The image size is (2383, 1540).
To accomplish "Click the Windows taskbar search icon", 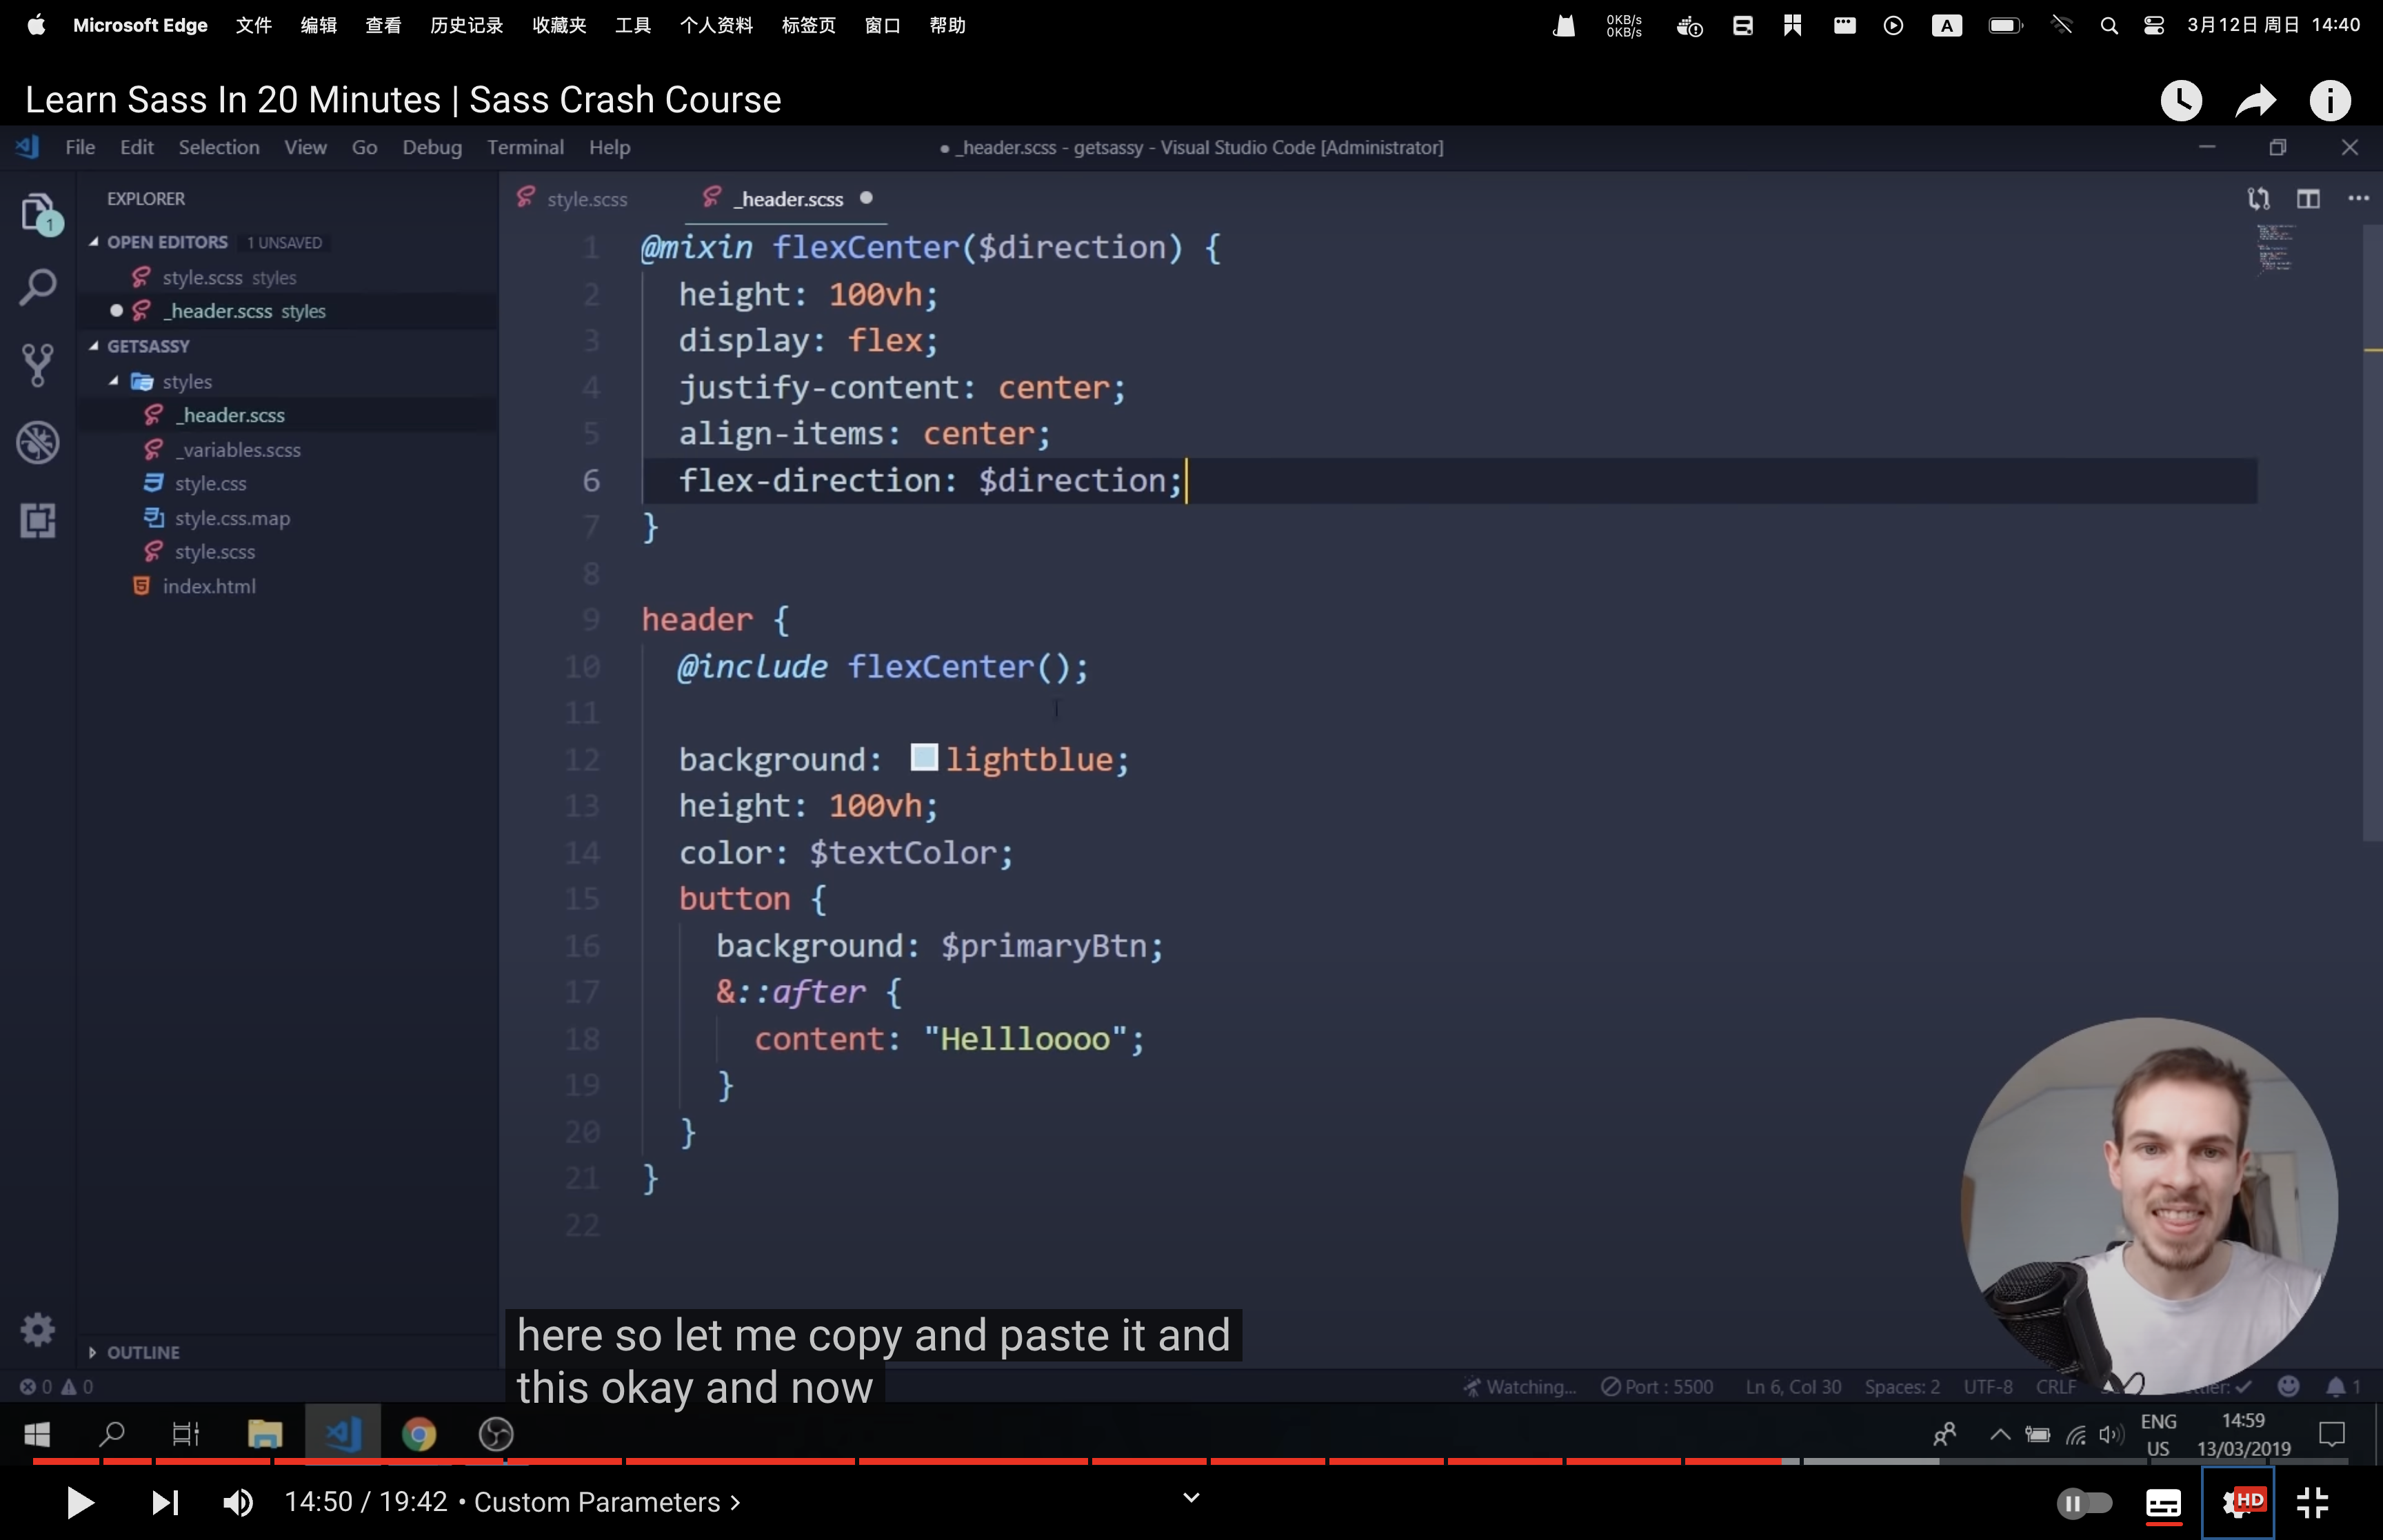I will click(x=112, y=1435).
